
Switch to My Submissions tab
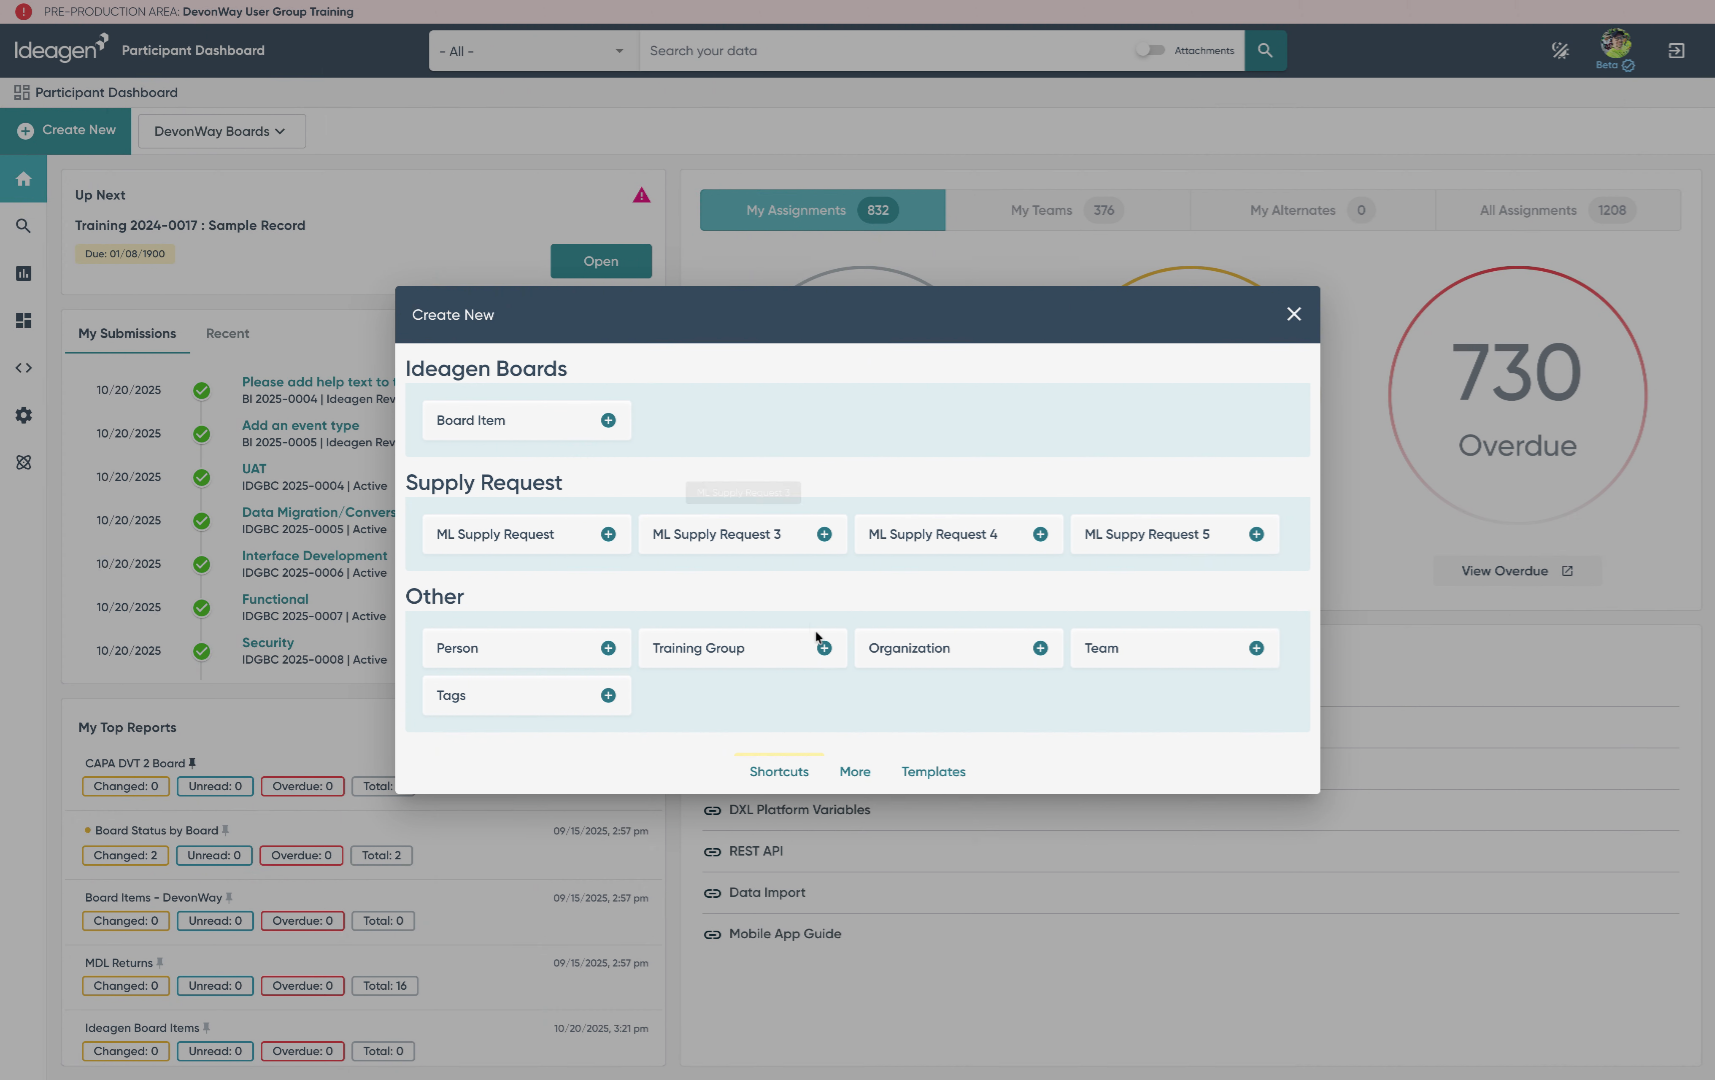click(x=127, y=334)
